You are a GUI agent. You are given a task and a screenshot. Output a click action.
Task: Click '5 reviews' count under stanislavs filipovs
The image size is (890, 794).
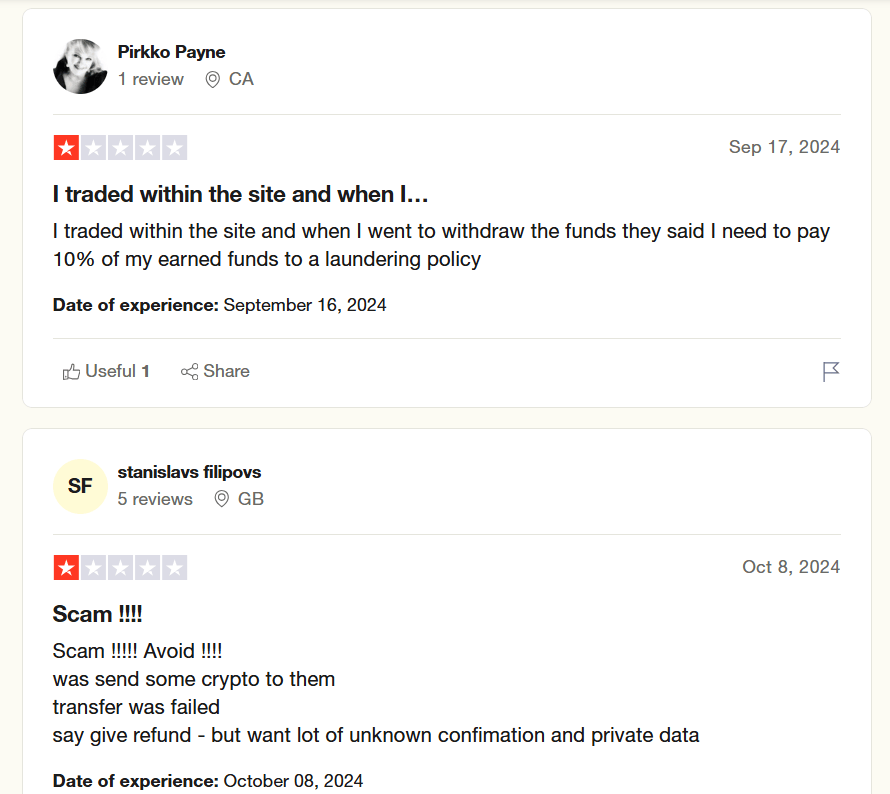(155, 499)
